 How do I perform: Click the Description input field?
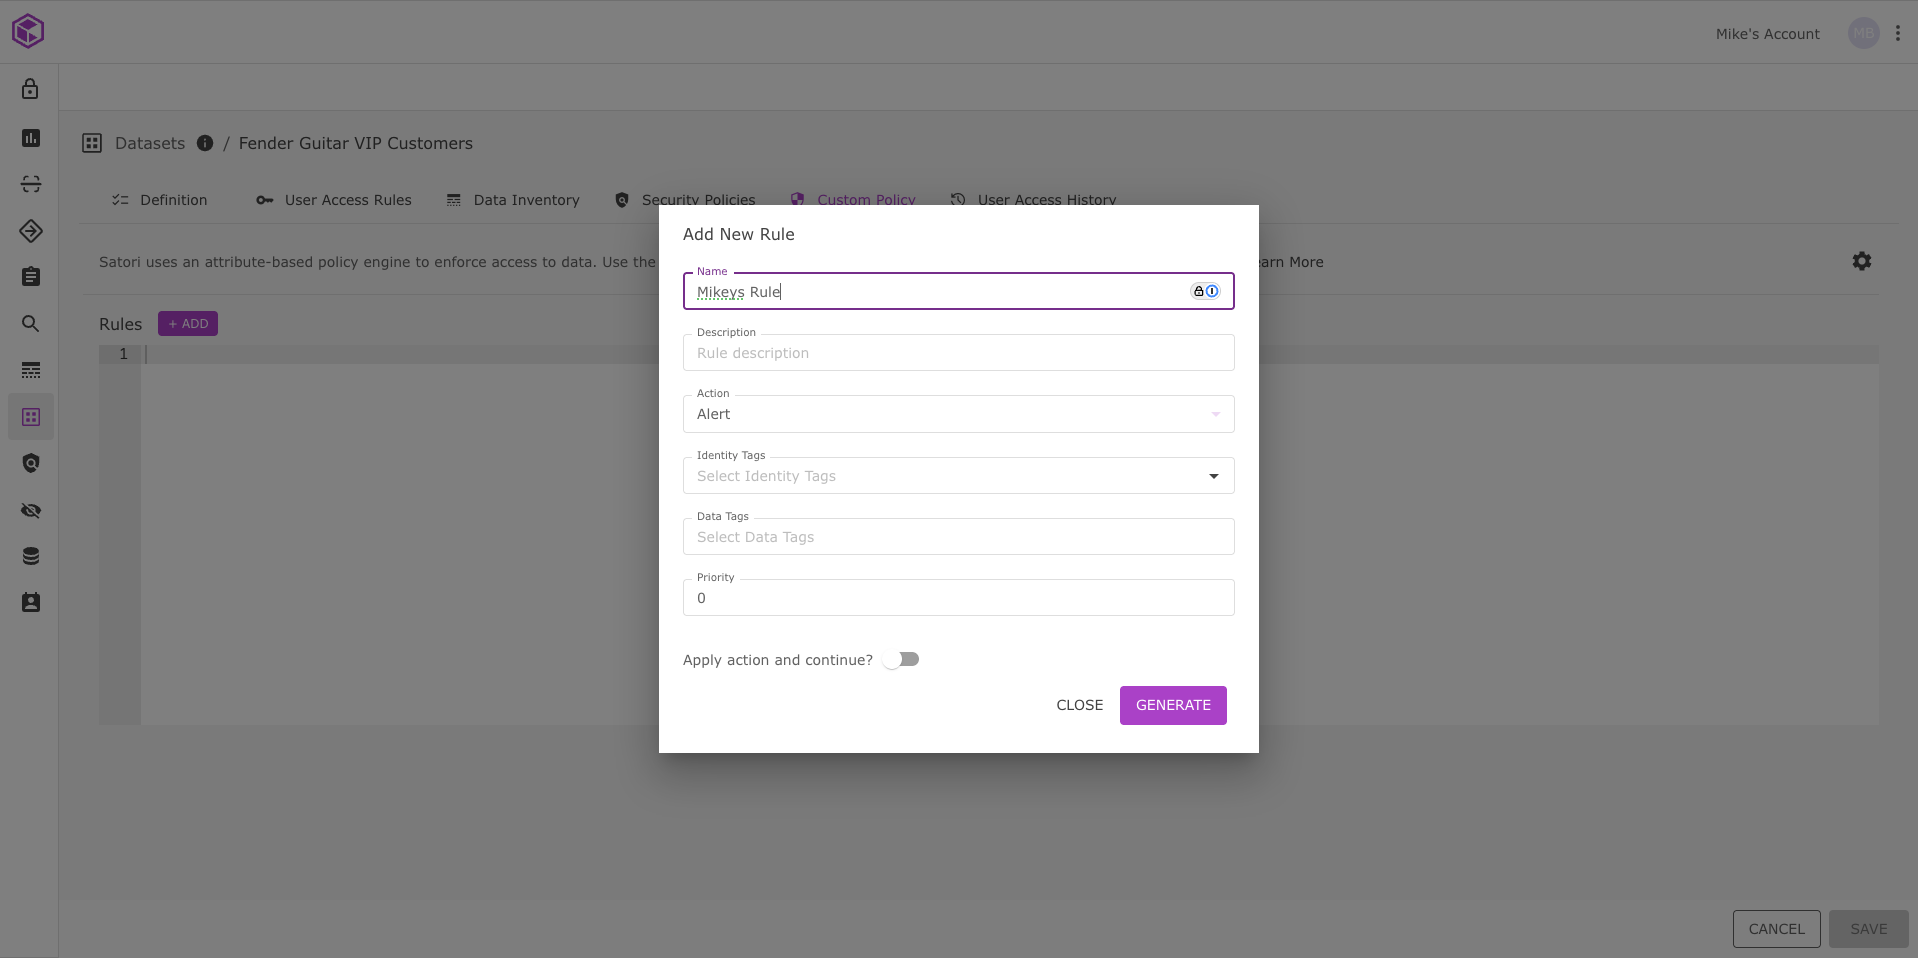(958, 353)
